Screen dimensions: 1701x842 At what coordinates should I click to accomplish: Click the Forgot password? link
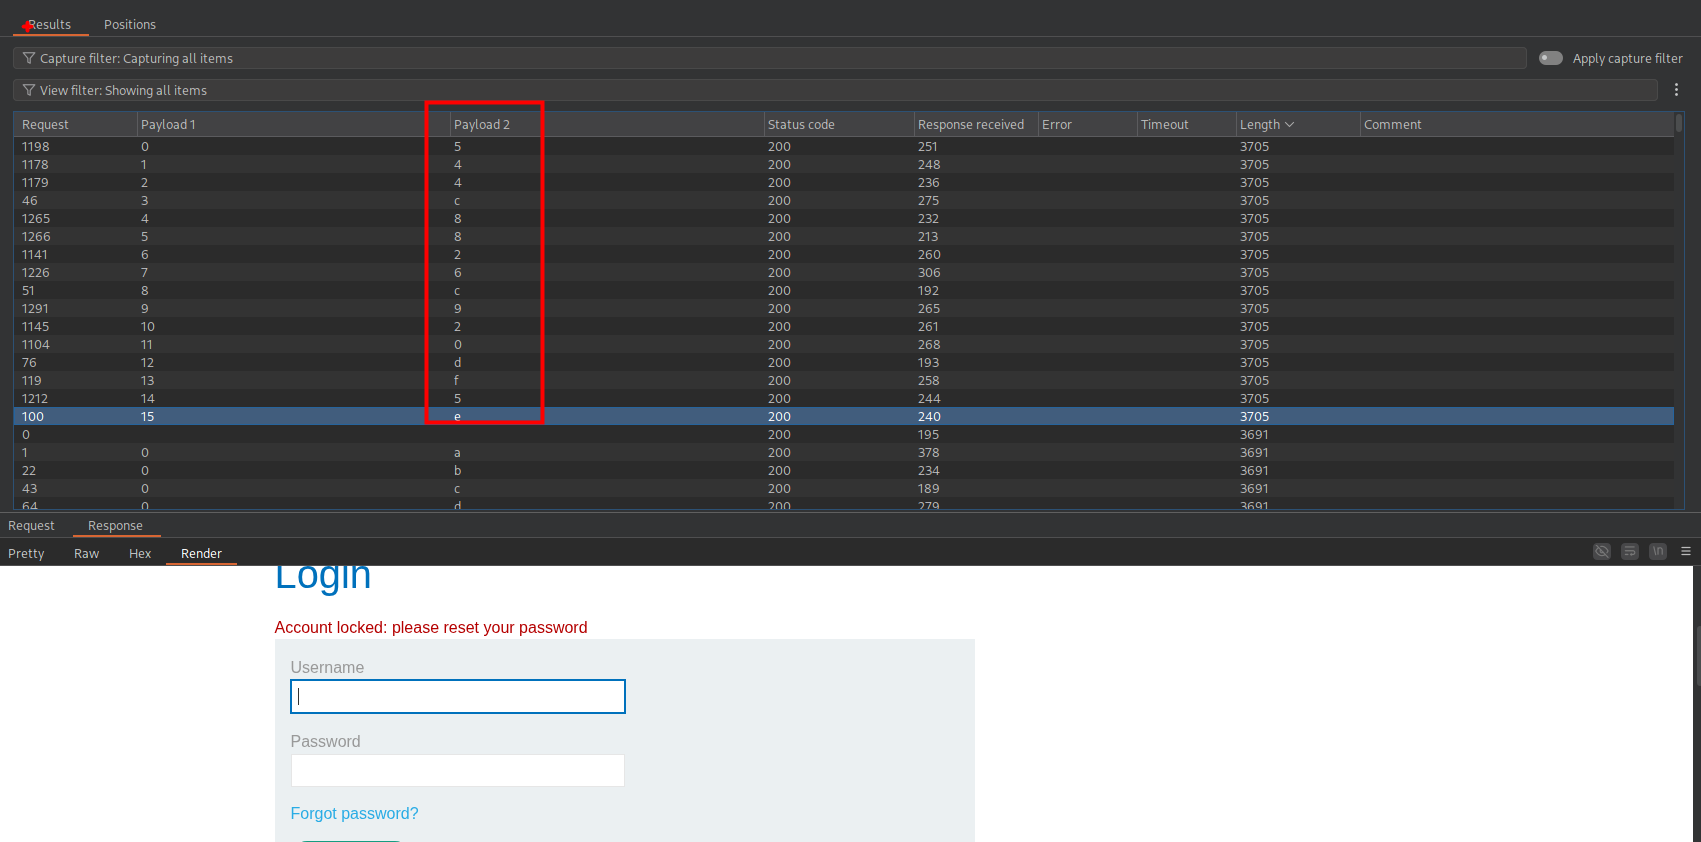pyautogui.click(x=354, y=813)
